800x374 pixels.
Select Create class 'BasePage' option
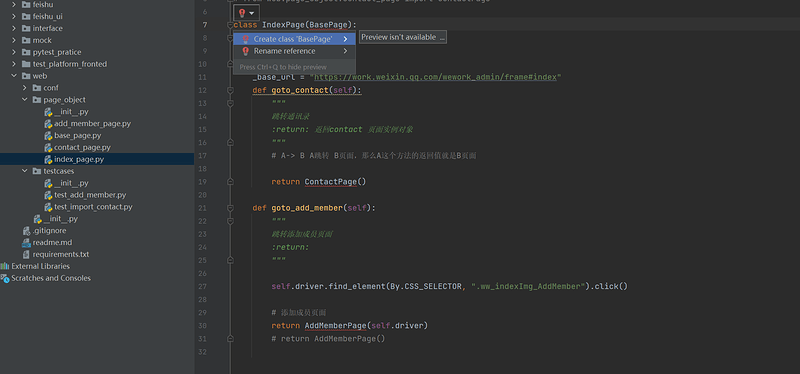294,39
